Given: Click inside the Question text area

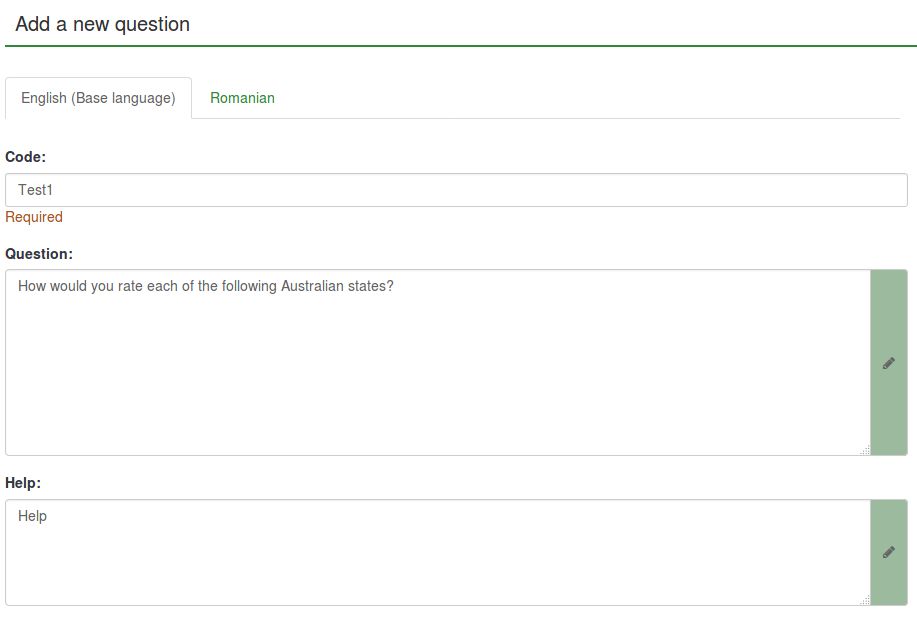Looking at the screenshot, I should [x=437, y=362].
